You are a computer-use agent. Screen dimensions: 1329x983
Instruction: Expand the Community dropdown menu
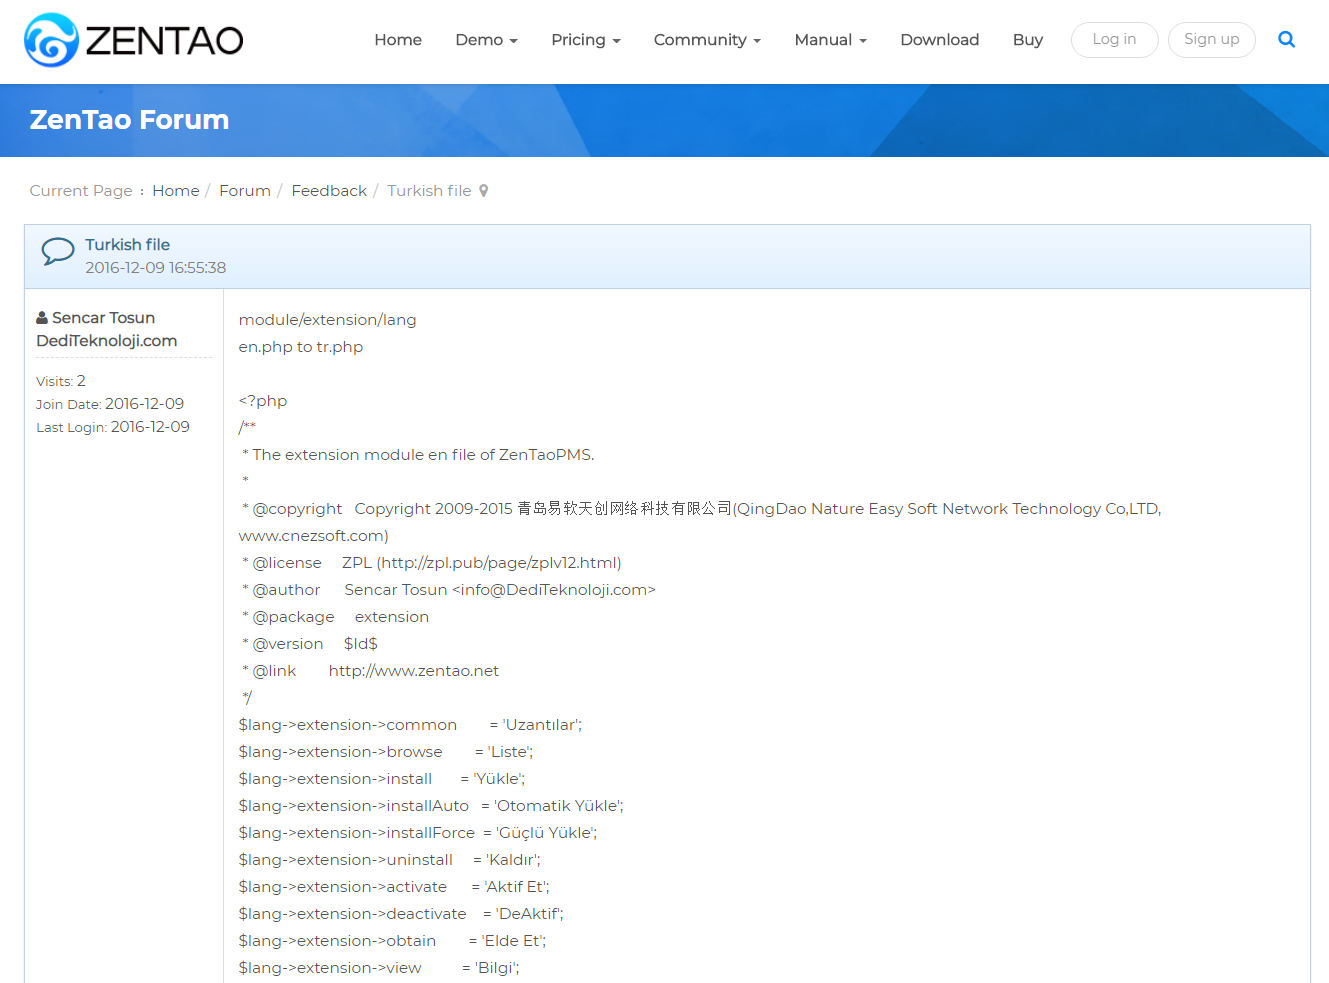click(x=707, y=40)
